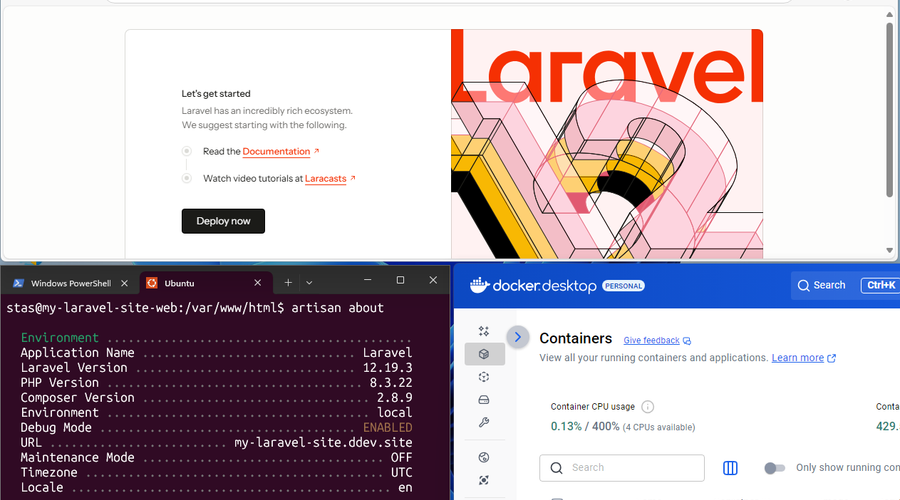The image size is (900, 500).
Task: Click the browser scrollbar up arrow
Action: 890,13
